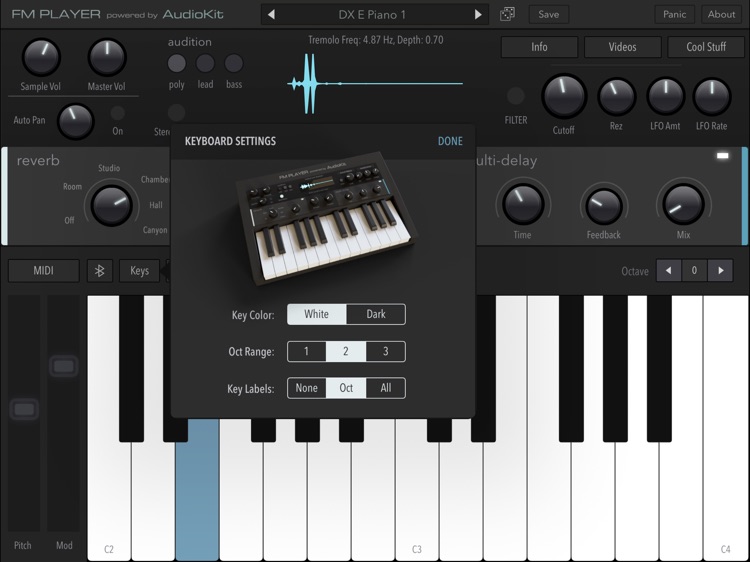Set Oct Range to 3

[386, 352]
